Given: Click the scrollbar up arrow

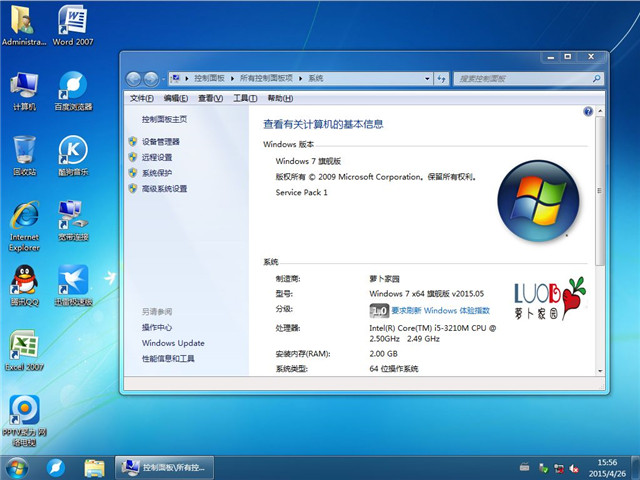Looking at the screenshot, I should 600,111.
